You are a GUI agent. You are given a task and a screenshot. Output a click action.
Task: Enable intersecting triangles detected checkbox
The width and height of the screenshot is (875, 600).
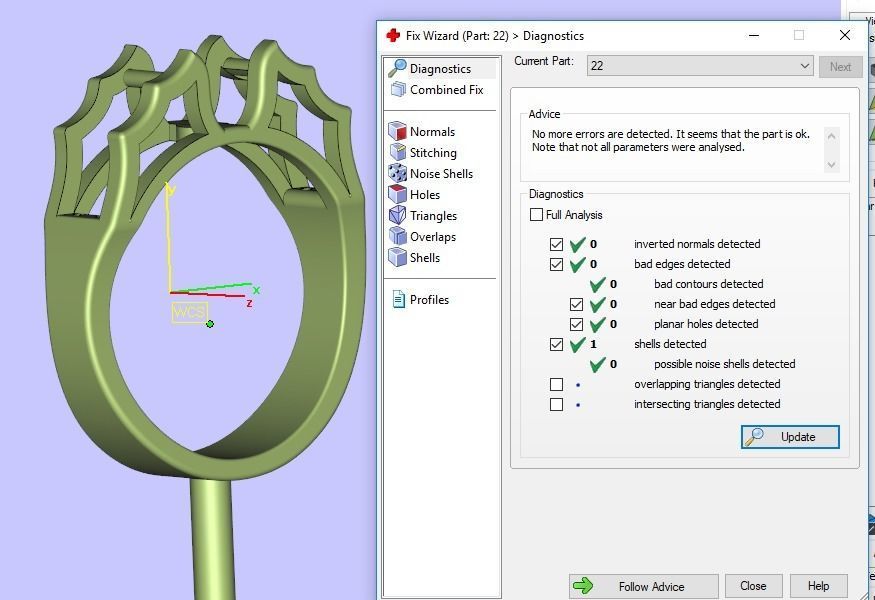556,404
